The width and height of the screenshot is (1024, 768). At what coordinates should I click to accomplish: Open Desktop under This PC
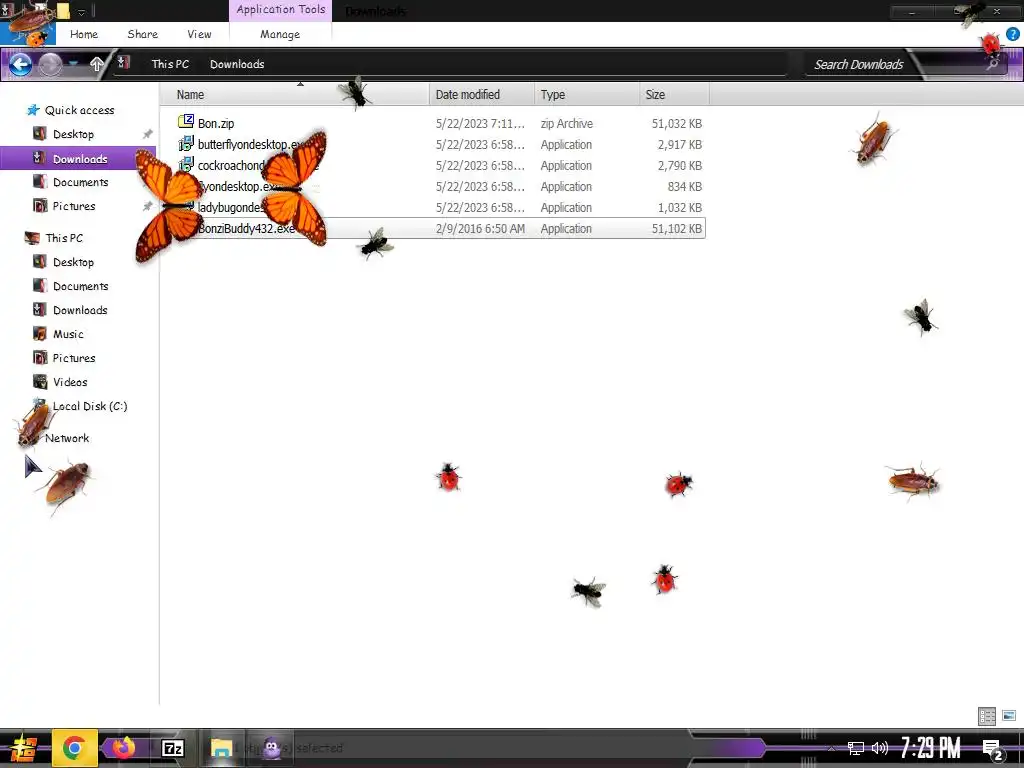click(x=73, y=262)
